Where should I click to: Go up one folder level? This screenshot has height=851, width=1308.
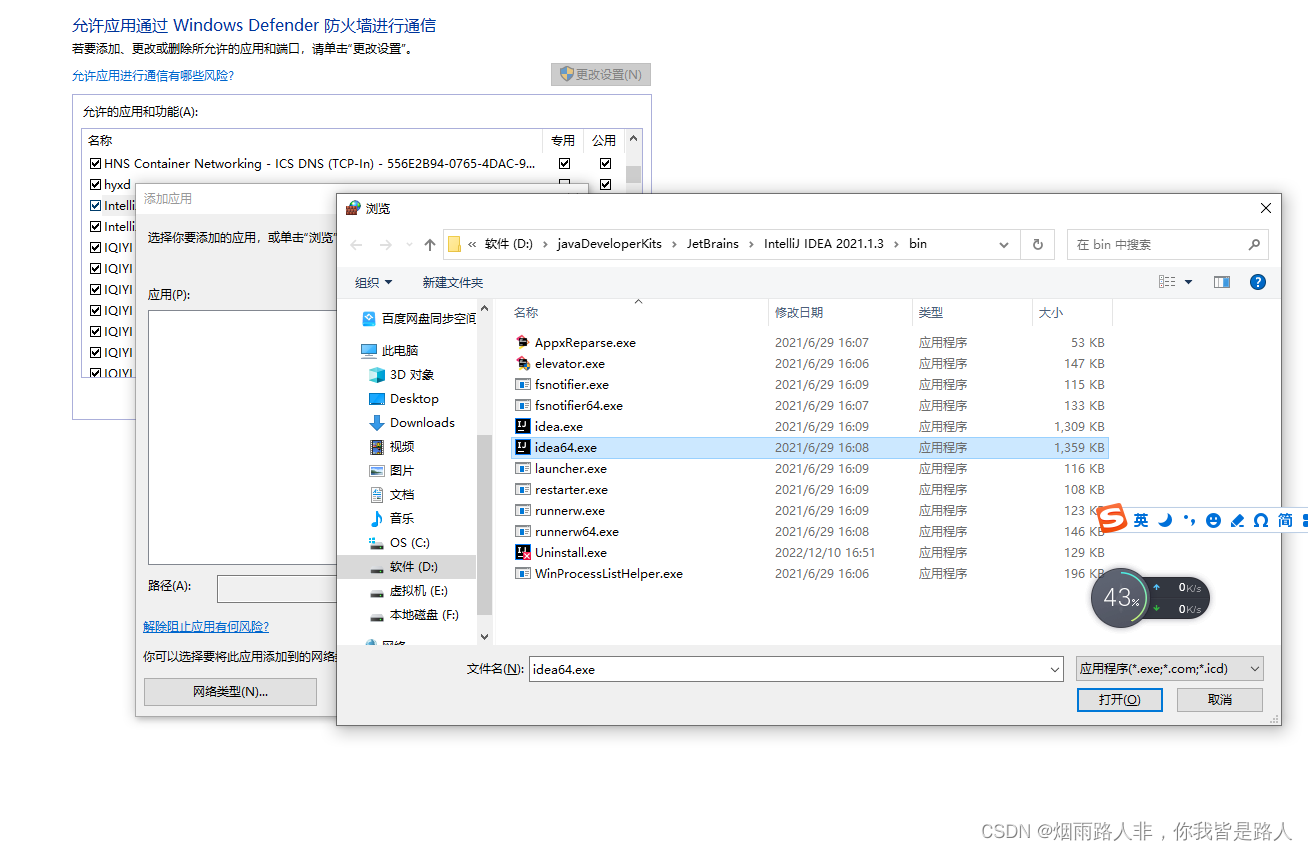[x=430, y=244]
